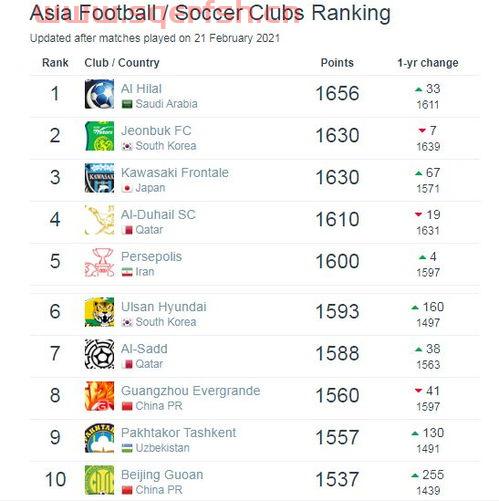This screenshot has height=501, width=499.
Task: Open the Kawasaki Frontale club badge
Action: 99,178
